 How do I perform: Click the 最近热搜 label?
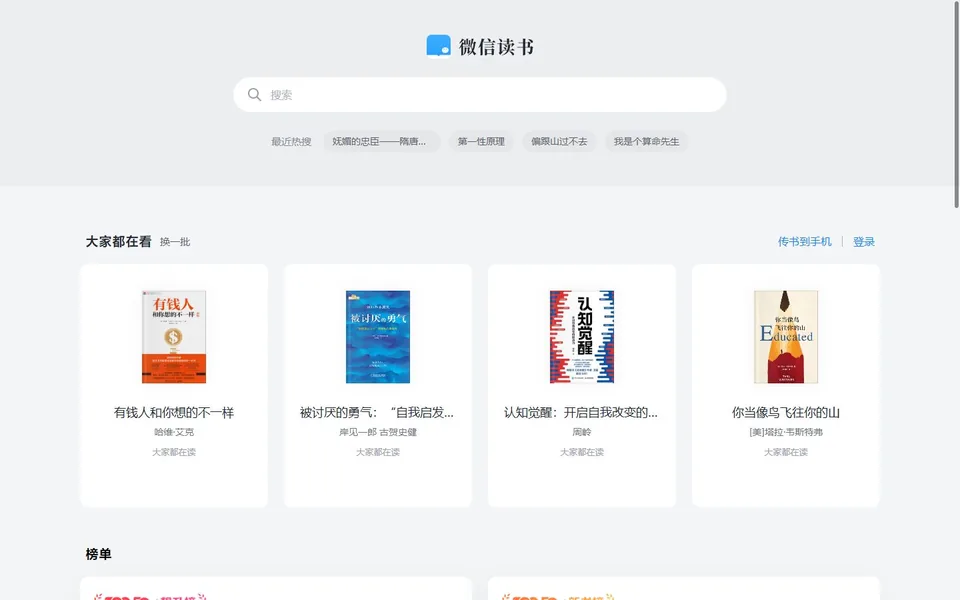click(x=291, y=141)
